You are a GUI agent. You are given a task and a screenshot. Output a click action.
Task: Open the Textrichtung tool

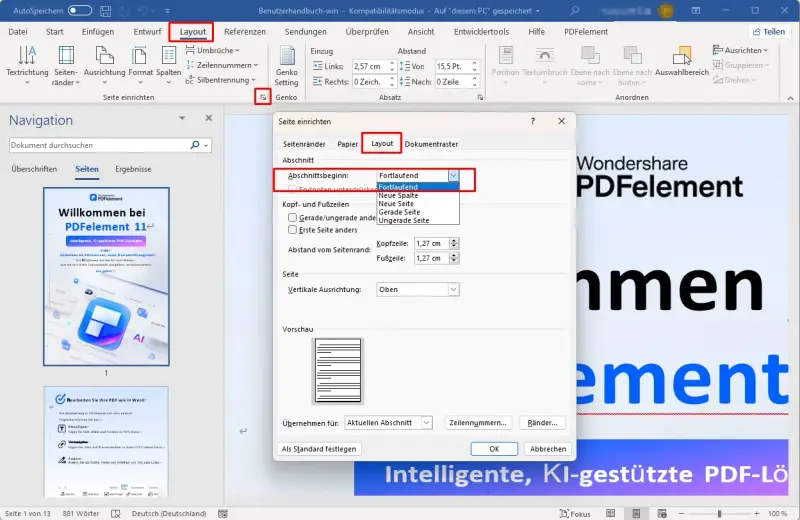click(x=27, y=66)
